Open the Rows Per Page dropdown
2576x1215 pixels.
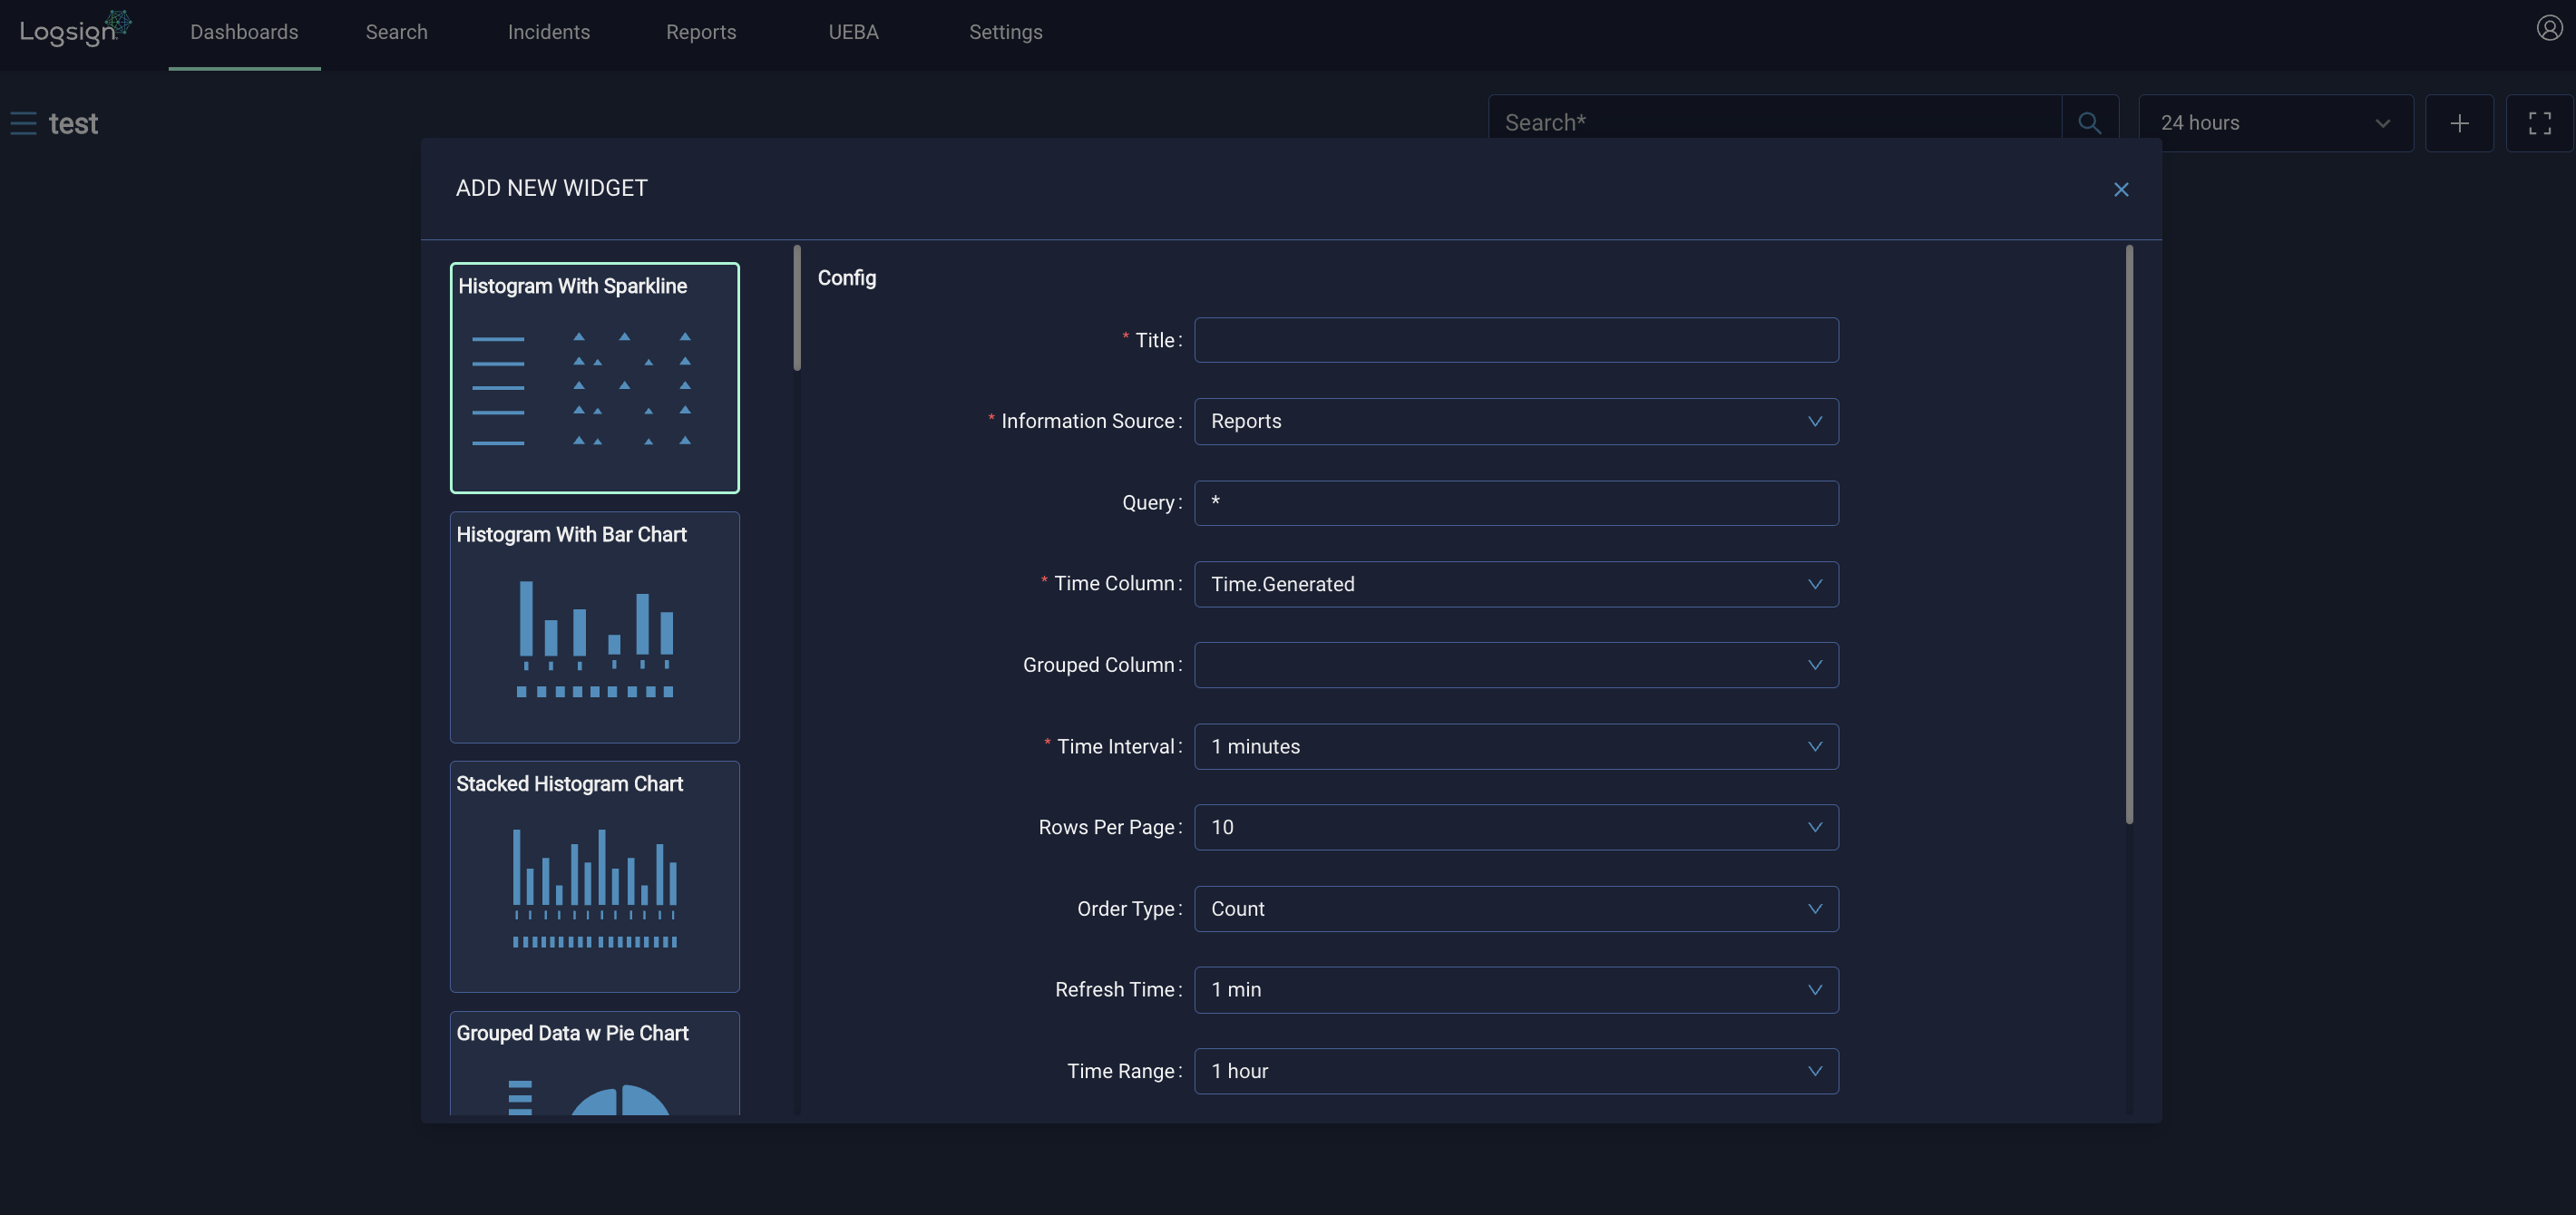coord(1516,827)
